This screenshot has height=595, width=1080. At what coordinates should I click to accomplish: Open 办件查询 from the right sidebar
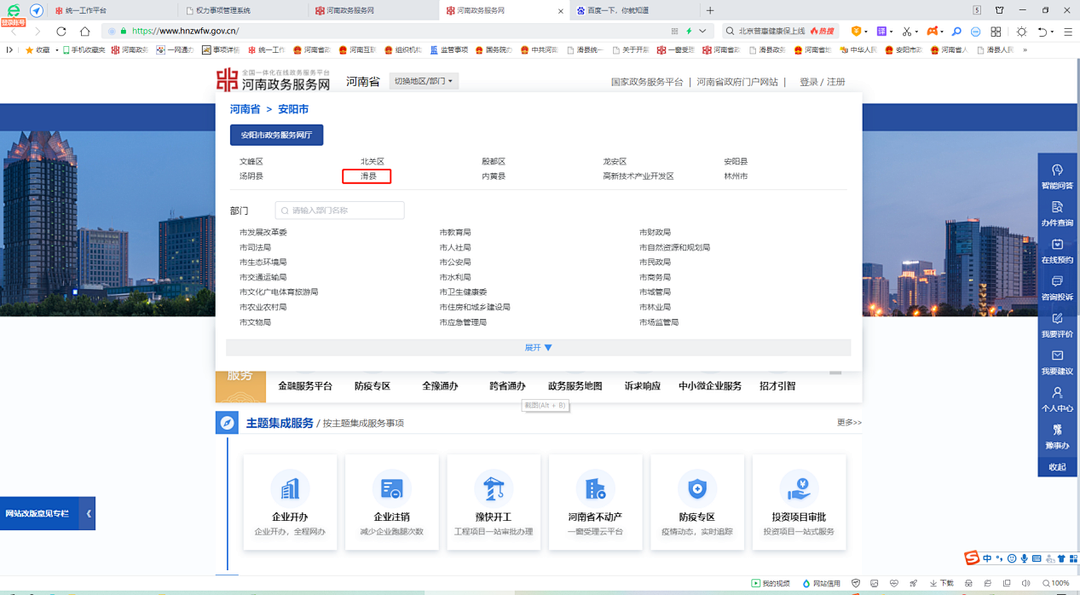pos(1057,207)
